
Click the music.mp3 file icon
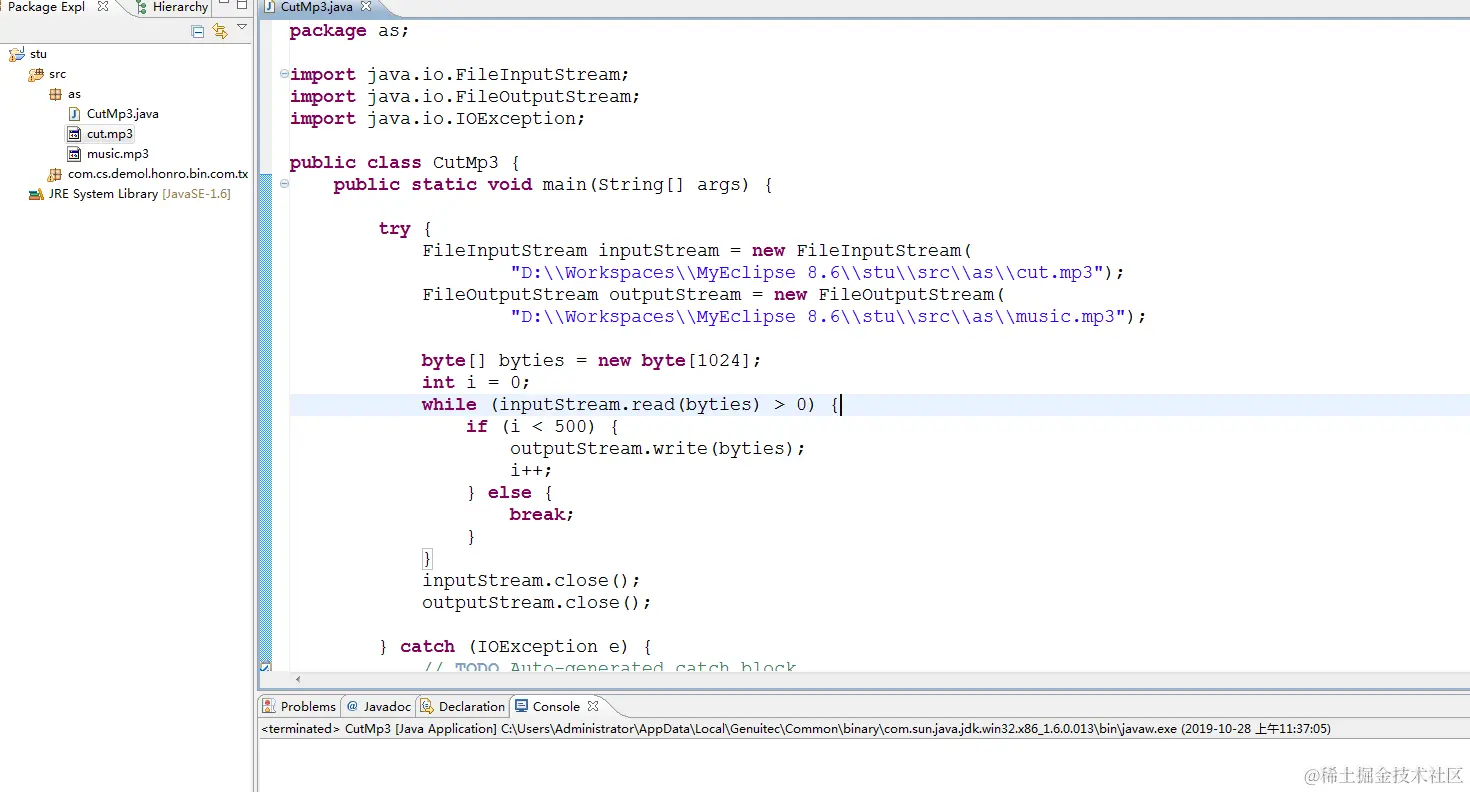pos(74,154)
